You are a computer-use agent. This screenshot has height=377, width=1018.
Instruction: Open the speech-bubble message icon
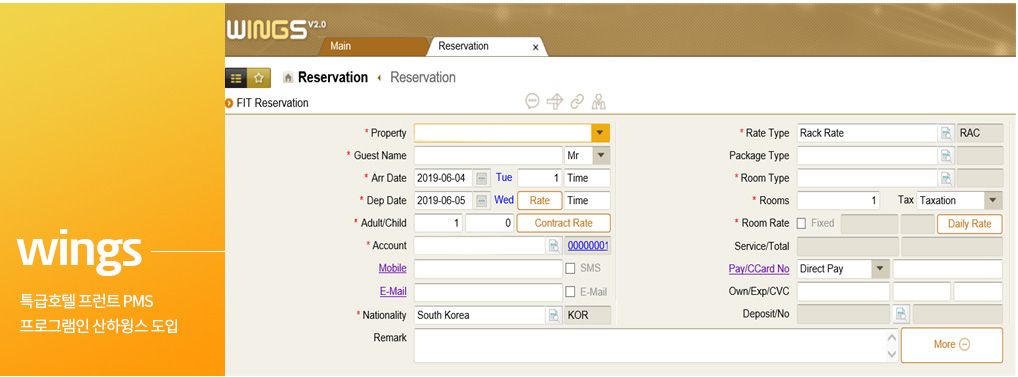click(x=532, y=101)
